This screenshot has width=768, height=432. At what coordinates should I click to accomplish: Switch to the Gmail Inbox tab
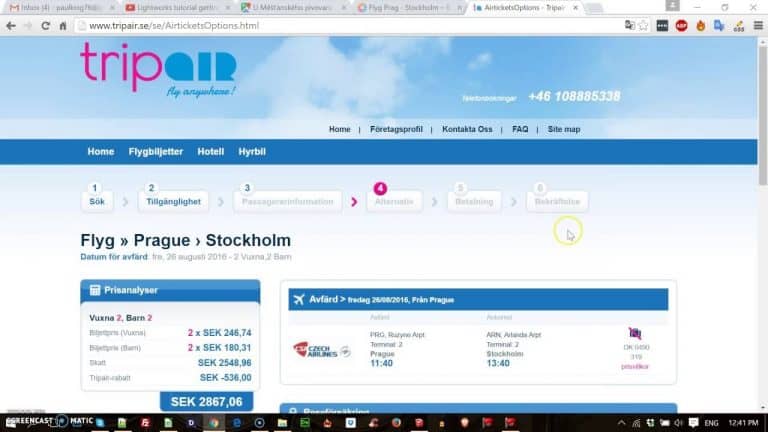(x=61, y=8)
